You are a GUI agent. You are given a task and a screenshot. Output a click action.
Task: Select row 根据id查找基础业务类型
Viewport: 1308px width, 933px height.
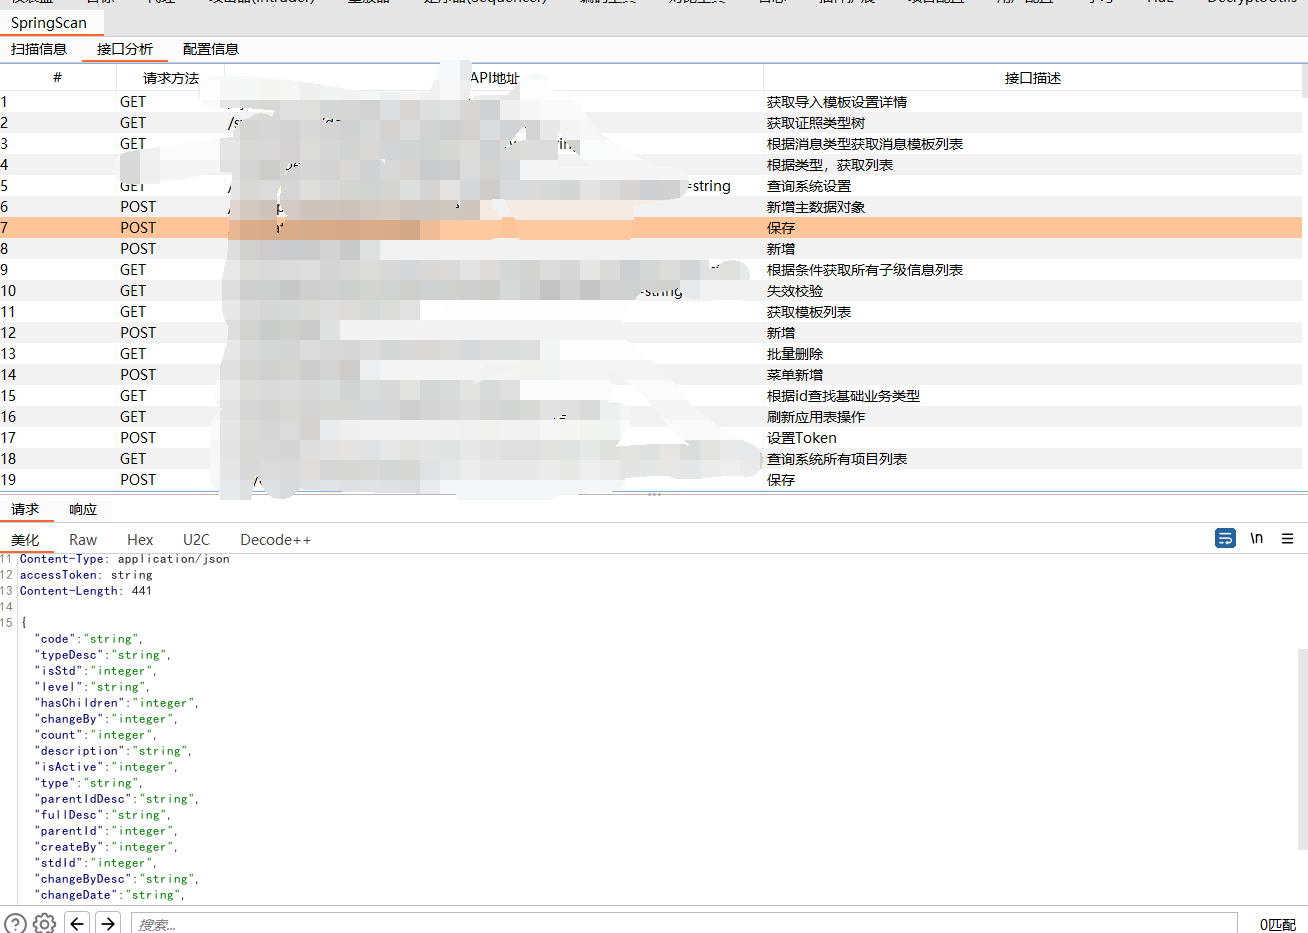tap(651, 396)
